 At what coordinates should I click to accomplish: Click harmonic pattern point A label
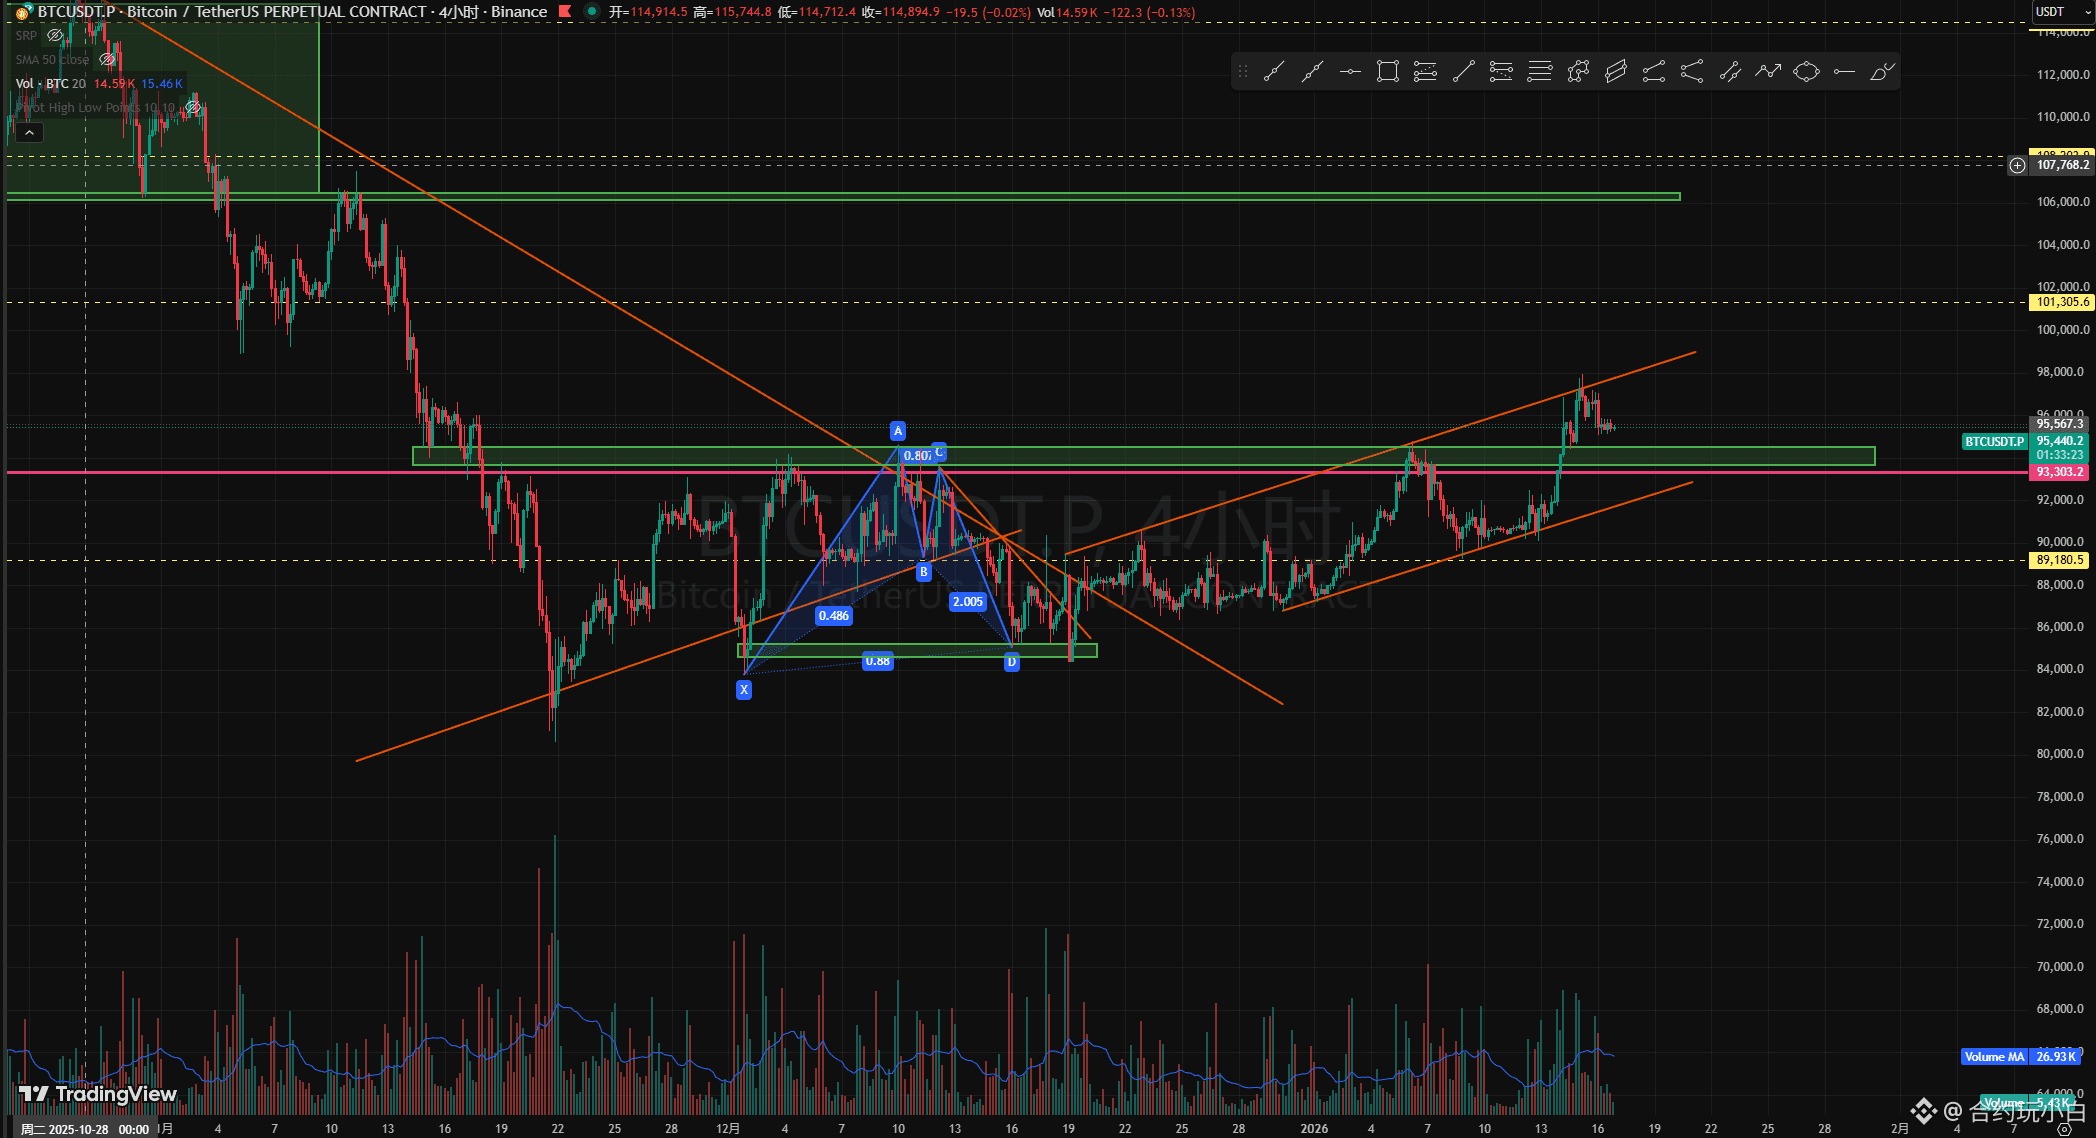898,431
